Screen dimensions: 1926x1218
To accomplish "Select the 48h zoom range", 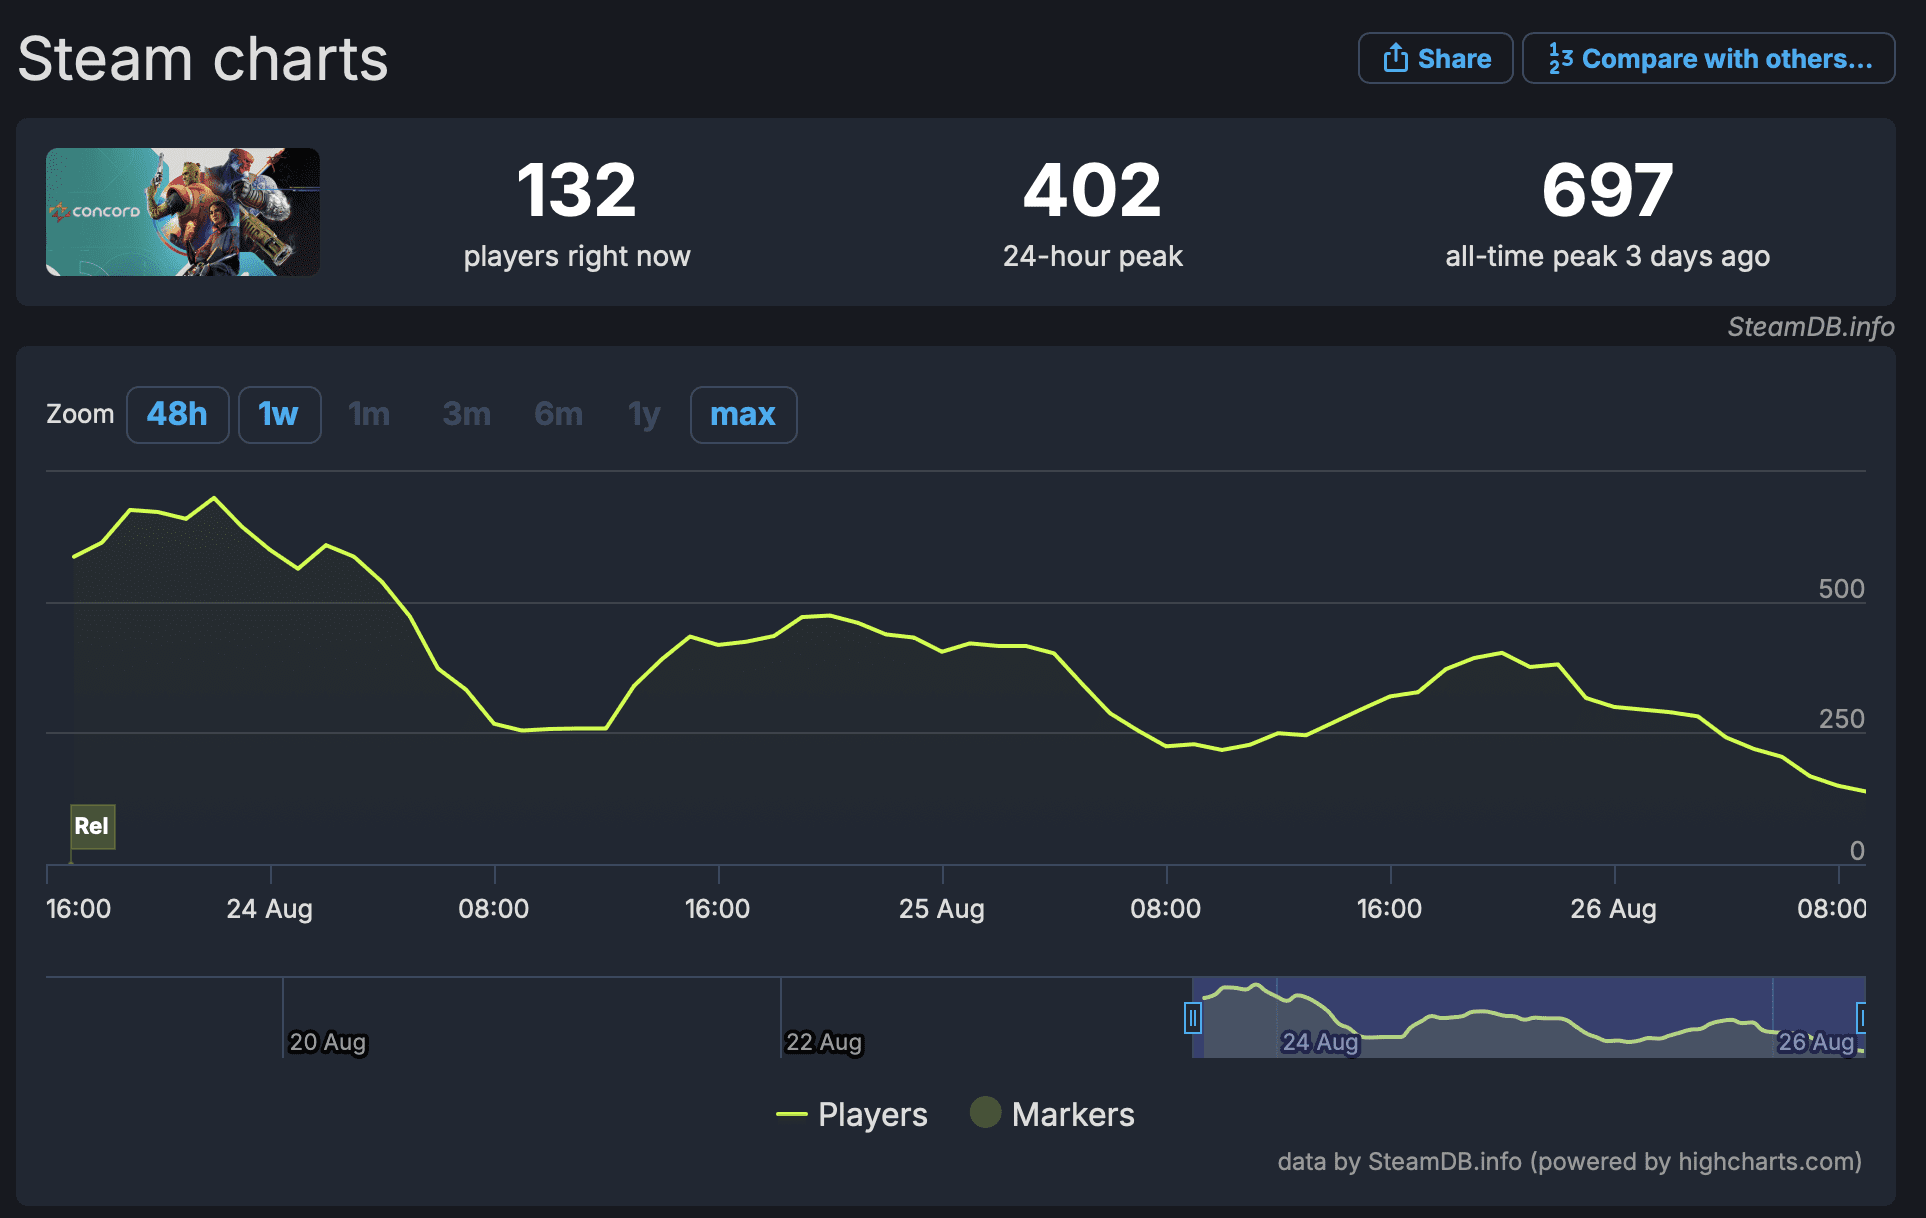I will tap(177, 414).
